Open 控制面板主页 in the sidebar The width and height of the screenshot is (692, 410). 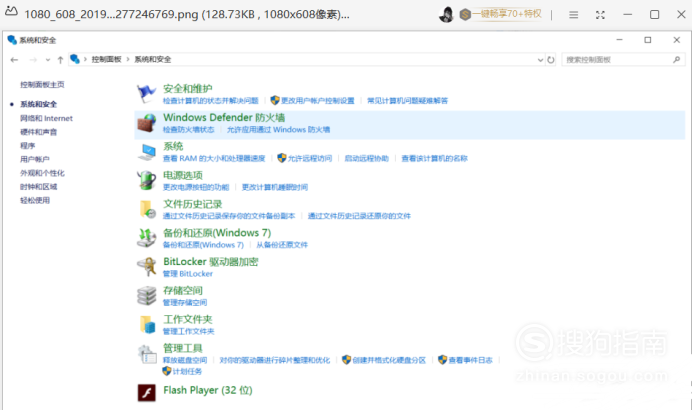tap(42, 84)
